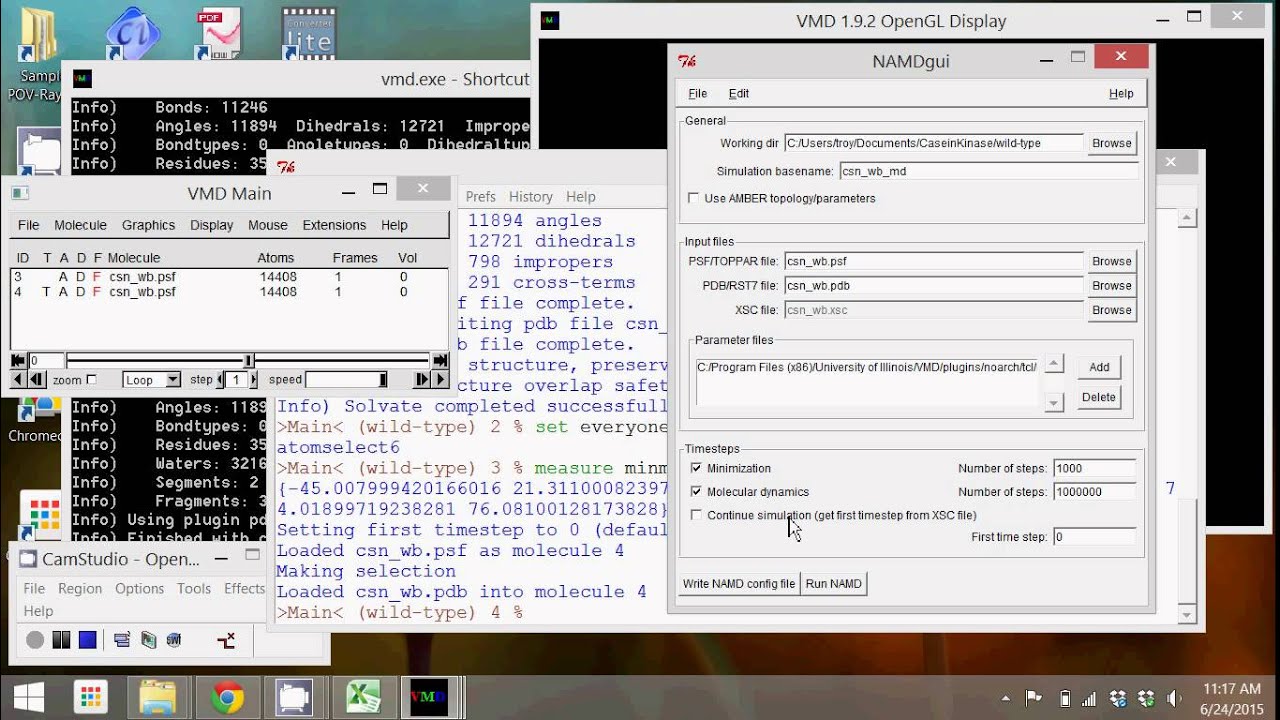The width and height of the screenshot is (1280, 720).
Task: Open NAMDgui File menu
Action: click(698, 93)
